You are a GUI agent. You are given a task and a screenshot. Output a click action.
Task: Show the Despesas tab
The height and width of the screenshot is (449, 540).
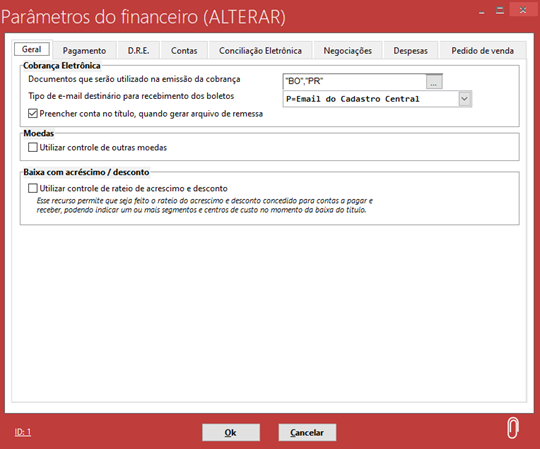411,51
